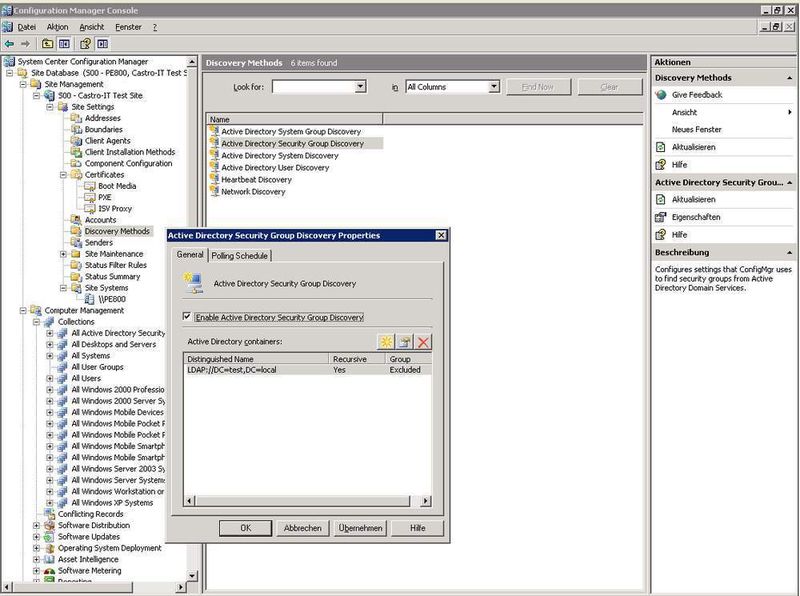
Task: Click the Software Updates icon
Action: (x=49, y=537)
